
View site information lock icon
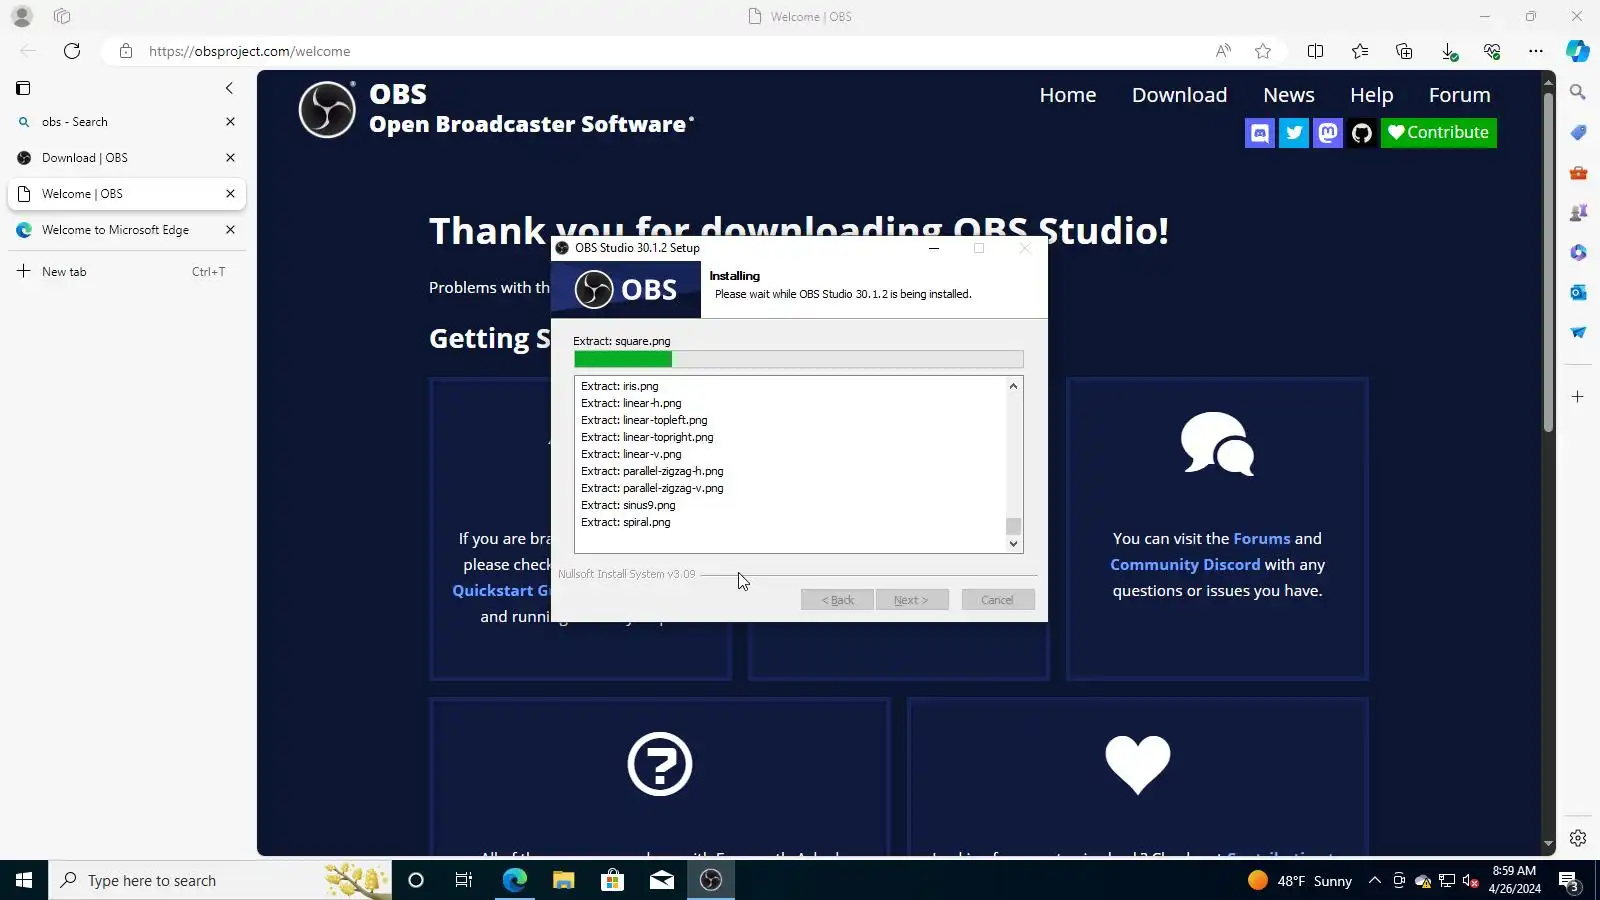click(x=126, y=51)
